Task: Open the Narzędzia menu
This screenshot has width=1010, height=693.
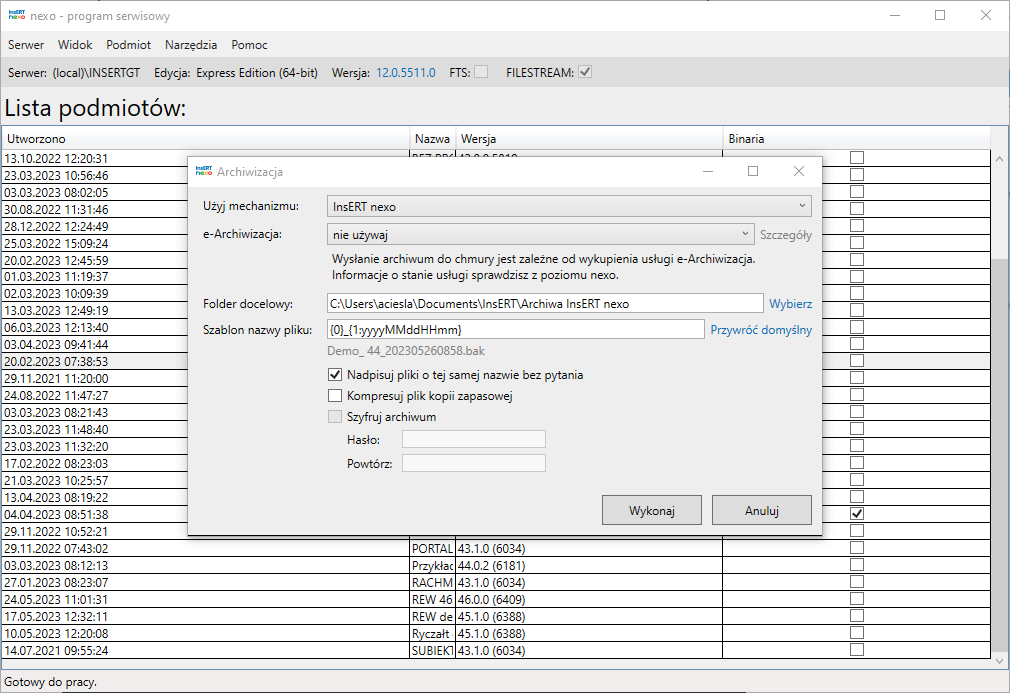Action: (191, 44)
